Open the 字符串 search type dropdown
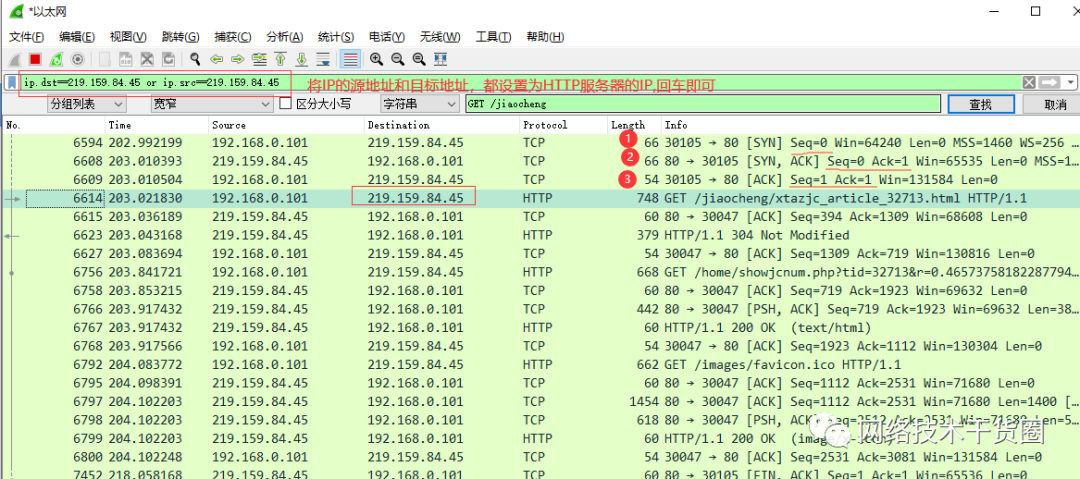This screenshot has height=479, width=1080. 419,104
